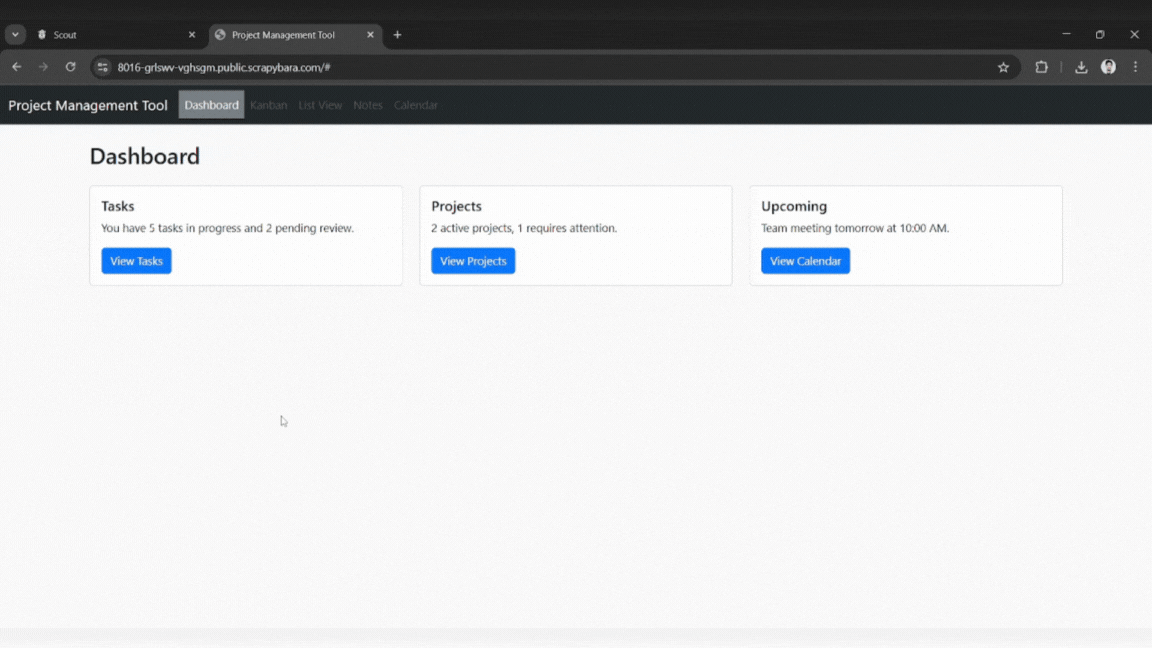This screenshot has height=648, width=1152.
Task: Click the forward navigation arrow
Action: (43, 67)
